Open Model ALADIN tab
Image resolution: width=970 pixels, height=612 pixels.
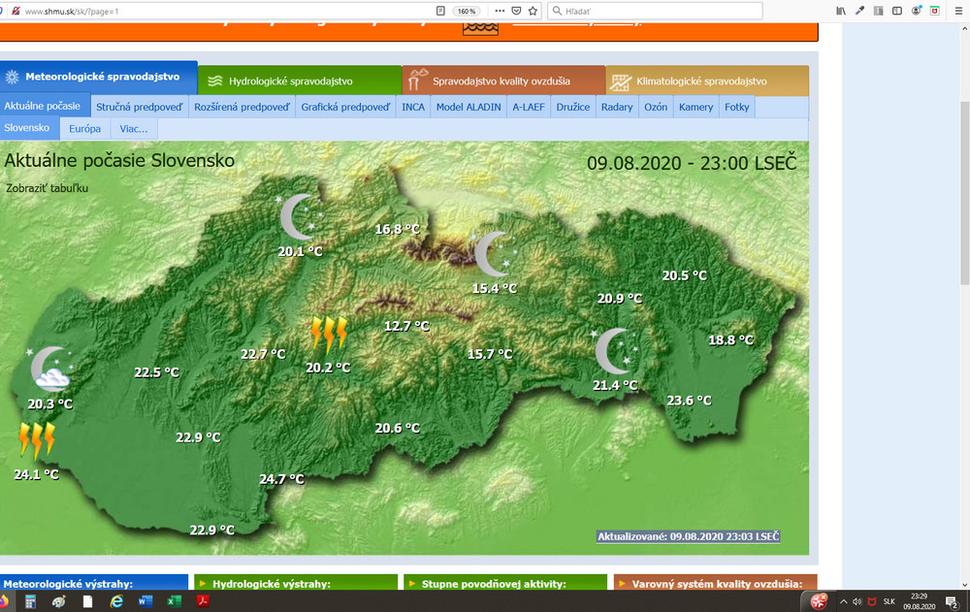468,107
